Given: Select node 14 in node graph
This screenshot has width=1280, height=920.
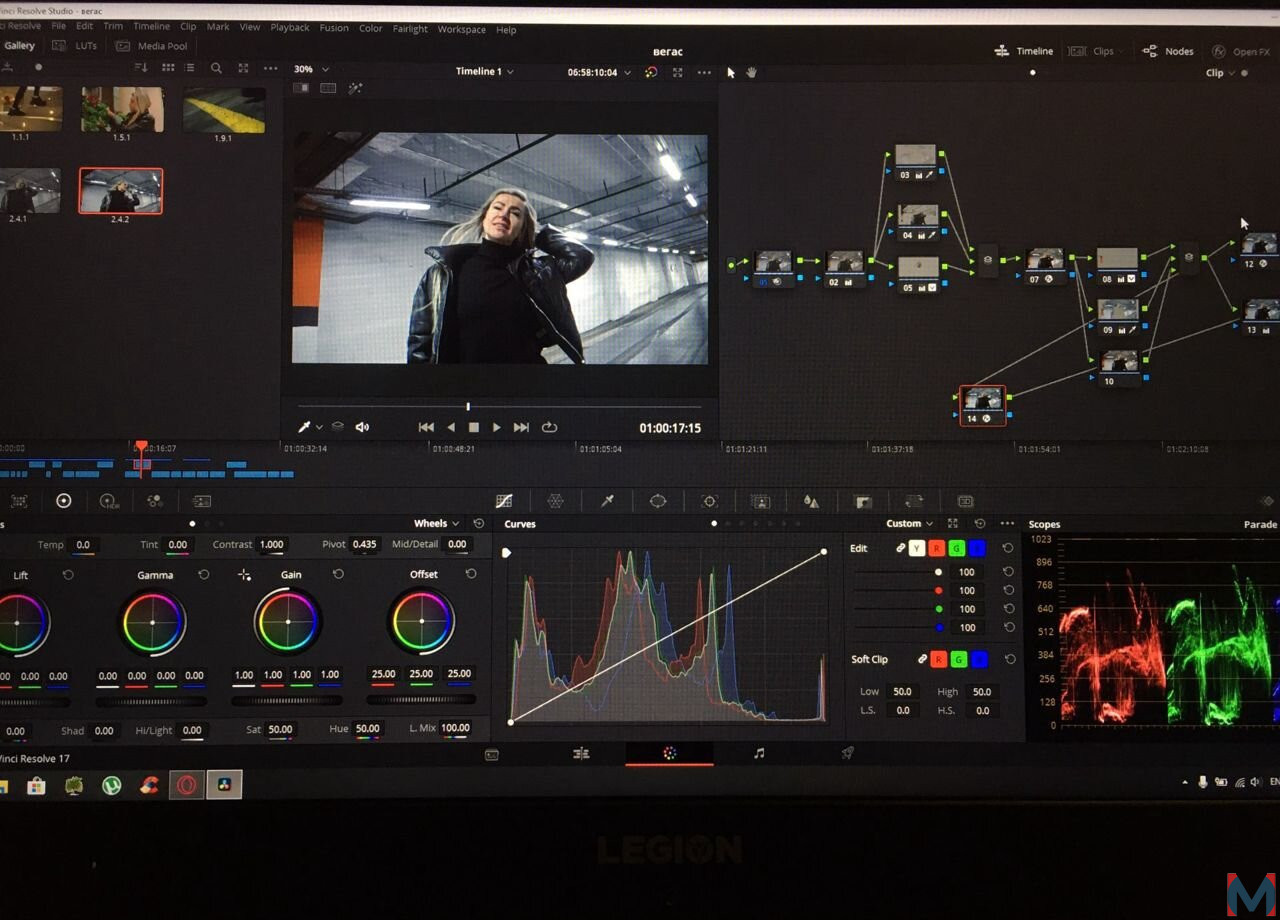Looking at the screenshot, I should point(983,405).
